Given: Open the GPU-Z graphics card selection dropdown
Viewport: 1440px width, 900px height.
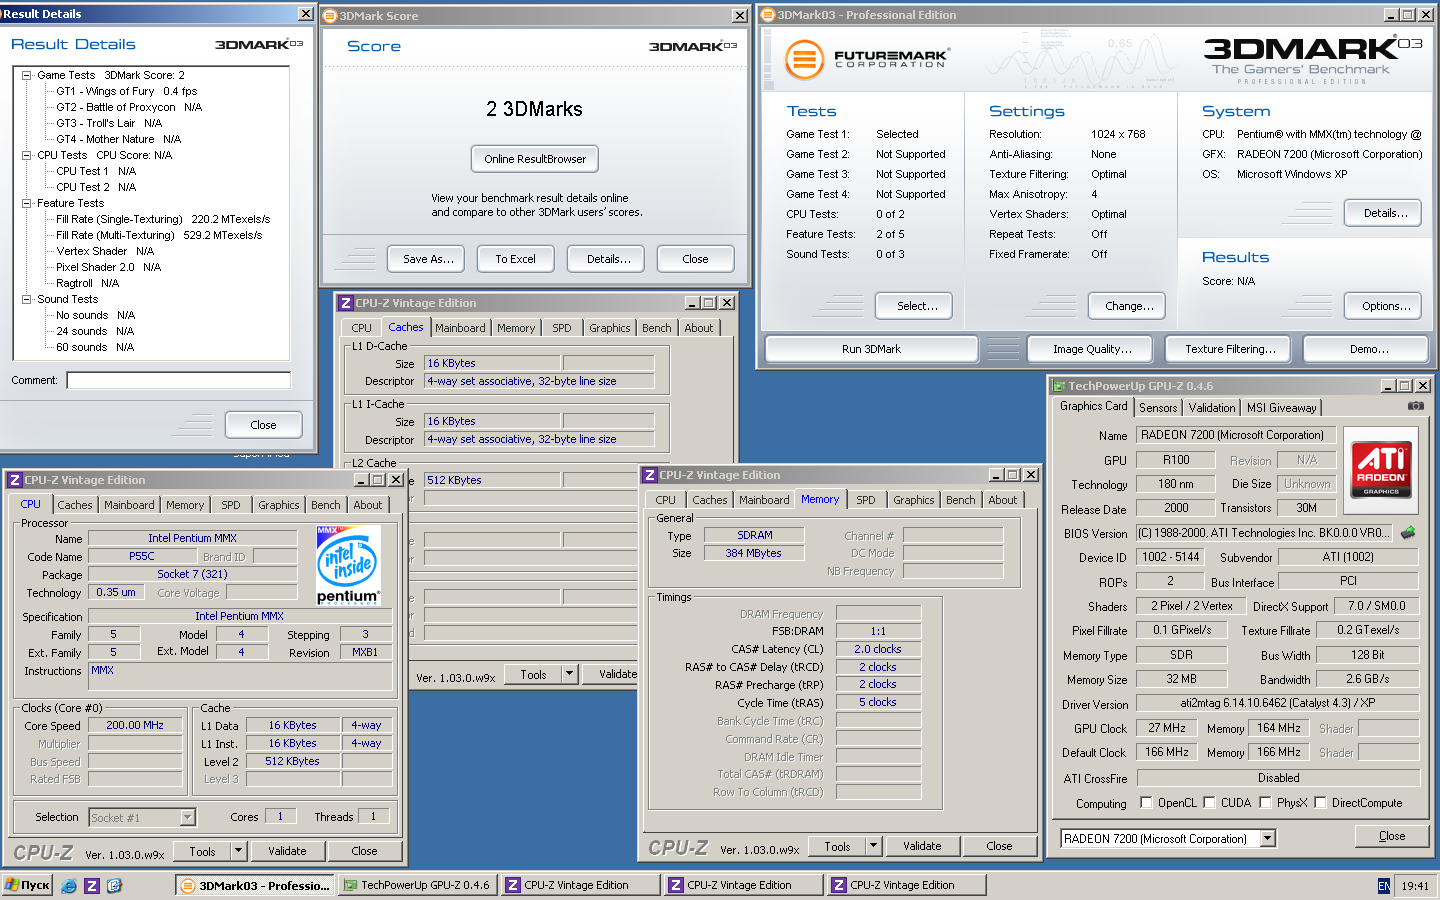Looking at the screenshot, I should tap(1268, 839).
